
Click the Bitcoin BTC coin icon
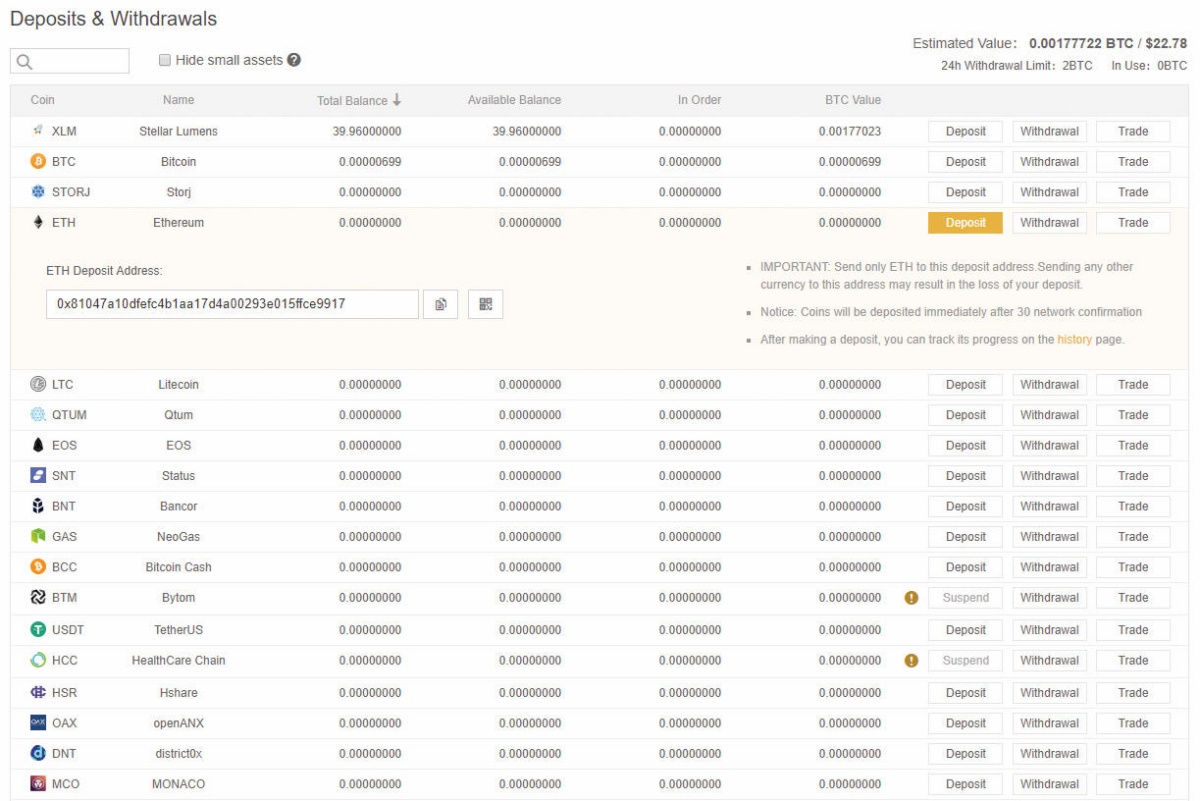[x=38, y=161]
